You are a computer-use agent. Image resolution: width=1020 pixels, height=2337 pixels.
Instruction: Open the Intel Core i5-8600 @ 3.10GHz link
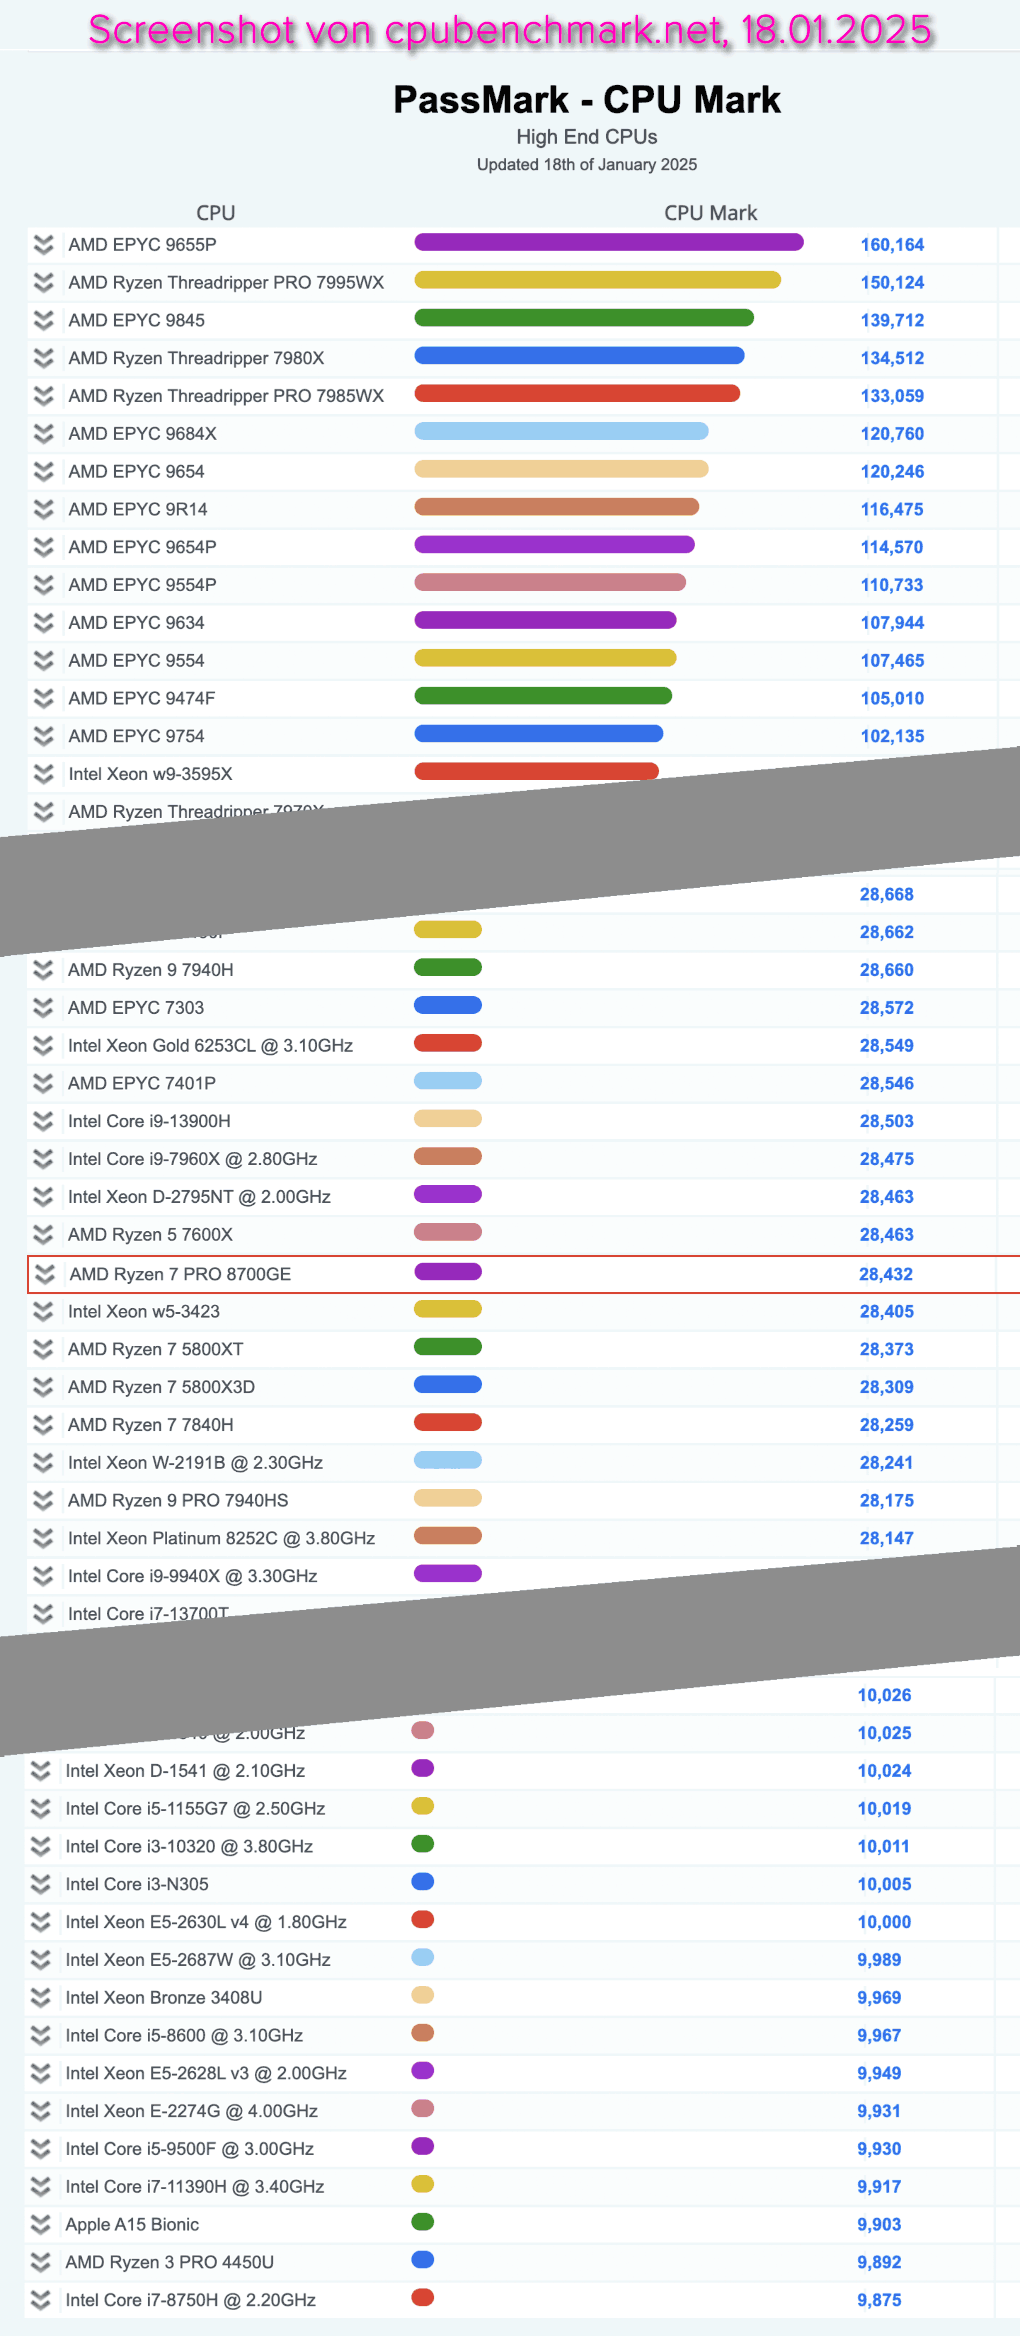point(184,2035)
